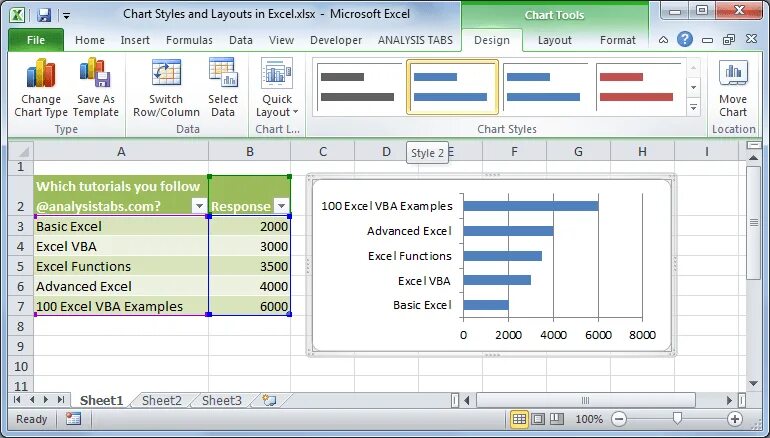Image resolution: width=770 pixels, height=438 pixels.
Task: Click the vertical scrollbar up arrow
Action: point(753,158)
